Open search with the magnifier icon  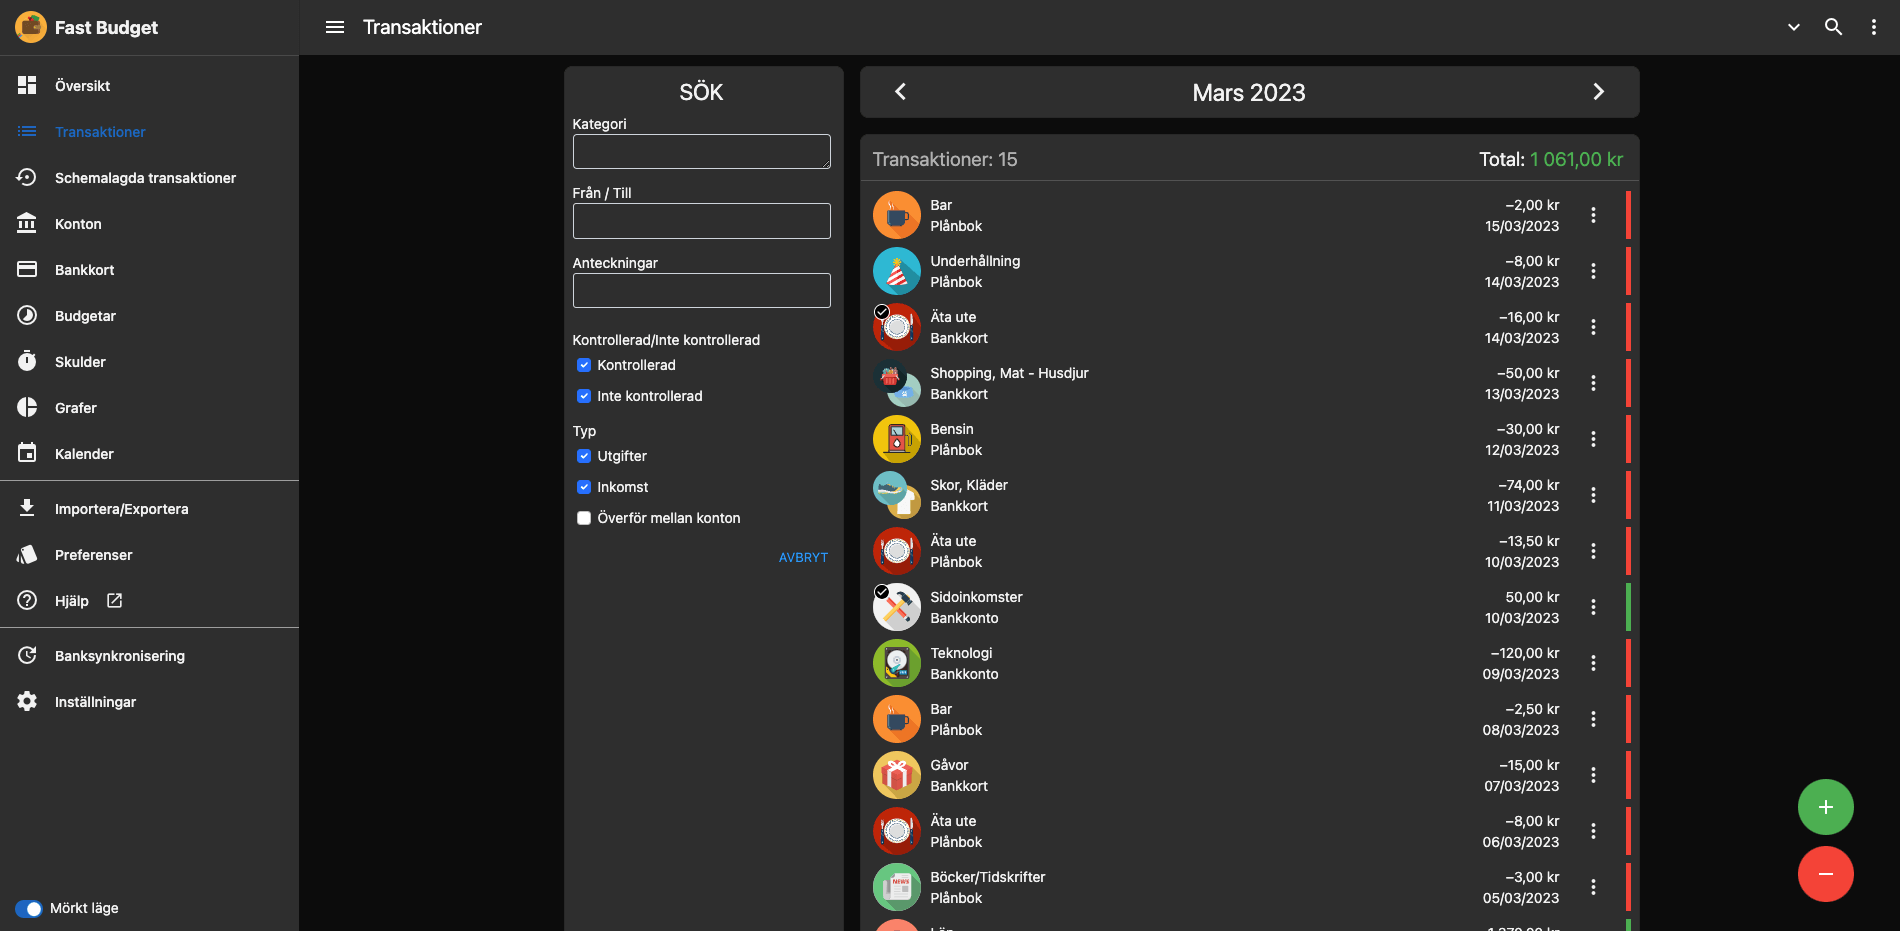tap(1833, 27)
